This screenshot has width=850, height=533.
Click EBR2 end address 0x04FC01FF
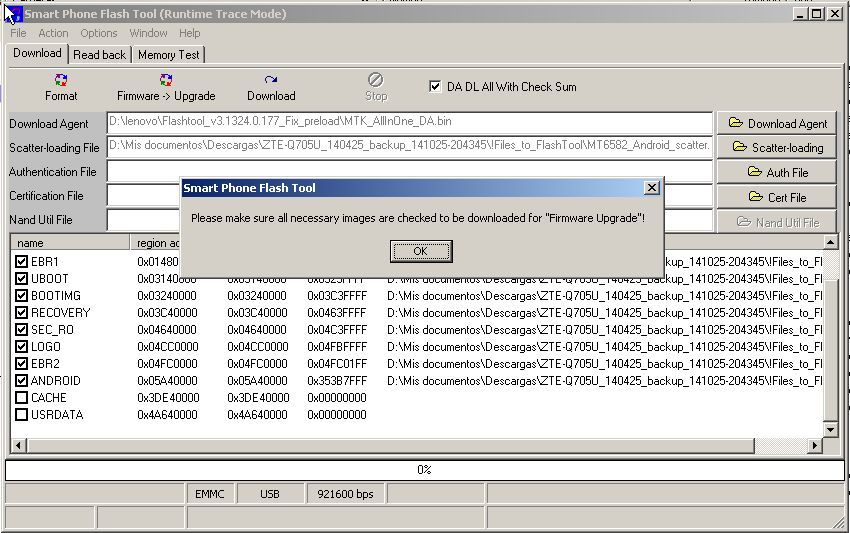[337, 364]
